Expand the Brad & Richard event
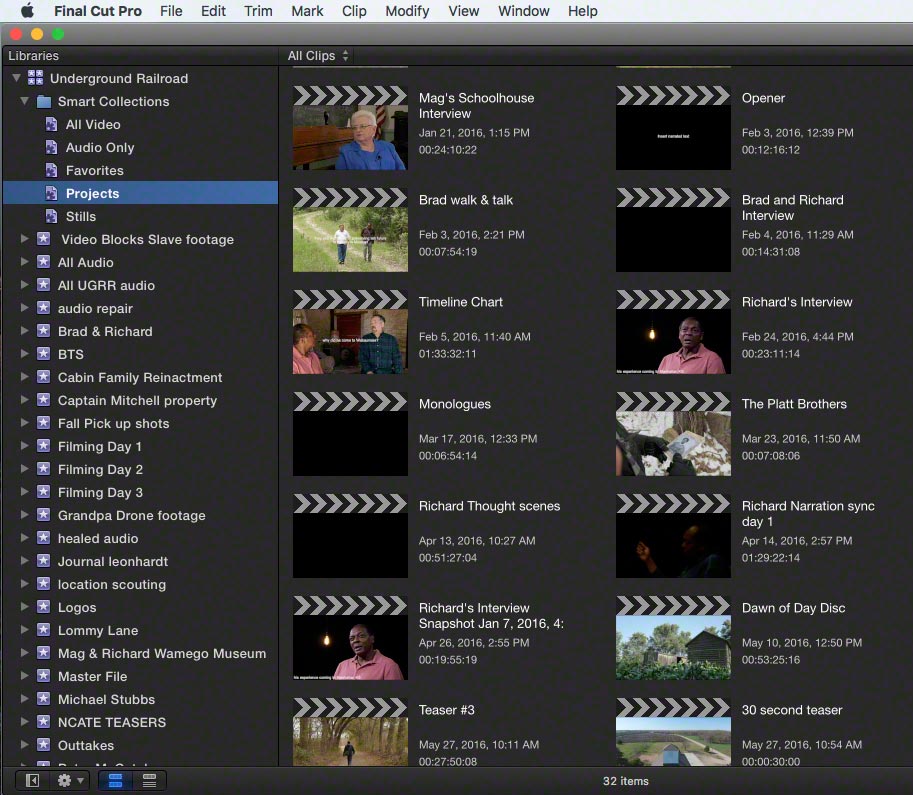 tap(24, 331)
